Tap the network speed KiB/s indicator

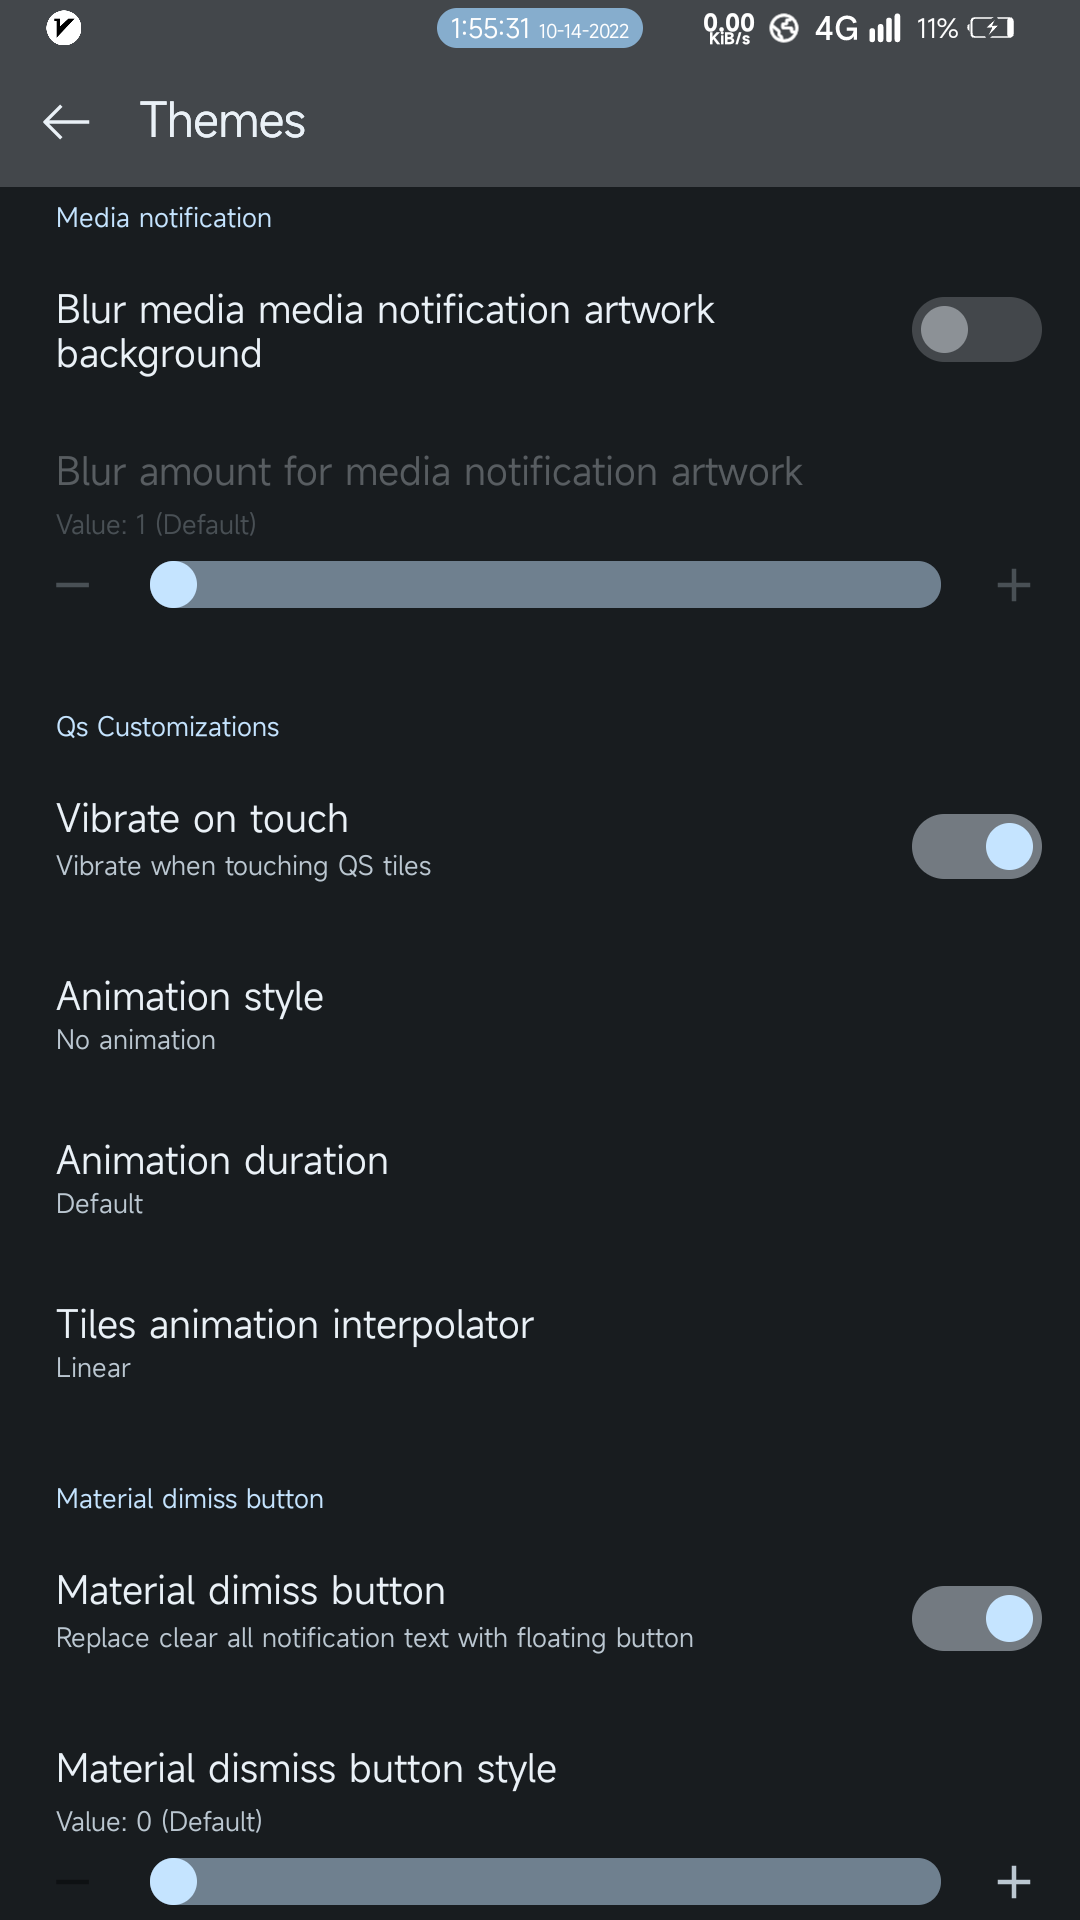729,28
